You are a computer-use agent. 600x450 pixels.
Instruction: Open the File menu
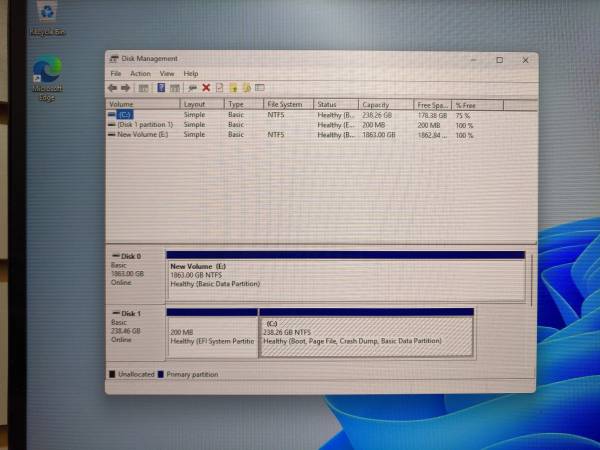[x=116, y=73]
